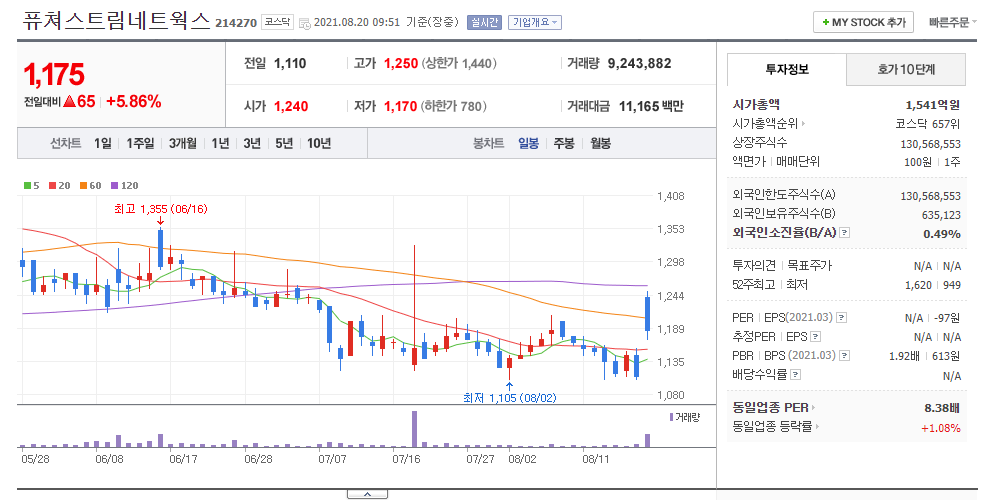Switch to the 투자정보 tab
Screen dimensions: 991x500
pos(787,70)
